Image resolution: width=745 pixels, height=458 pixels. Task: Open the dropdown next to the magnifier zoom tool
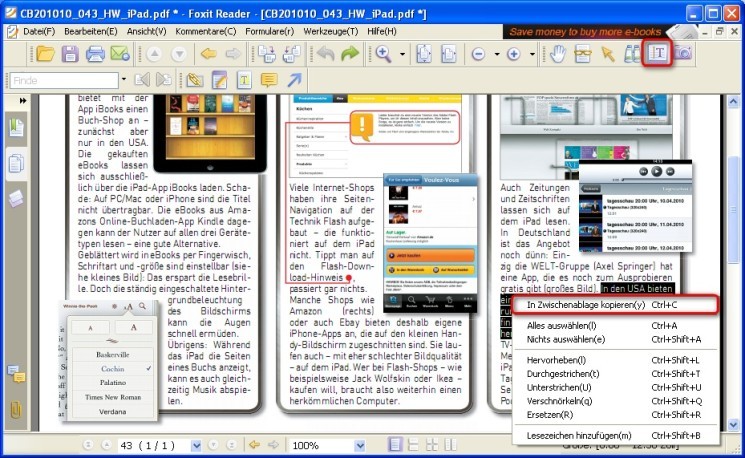pos(402,54)
